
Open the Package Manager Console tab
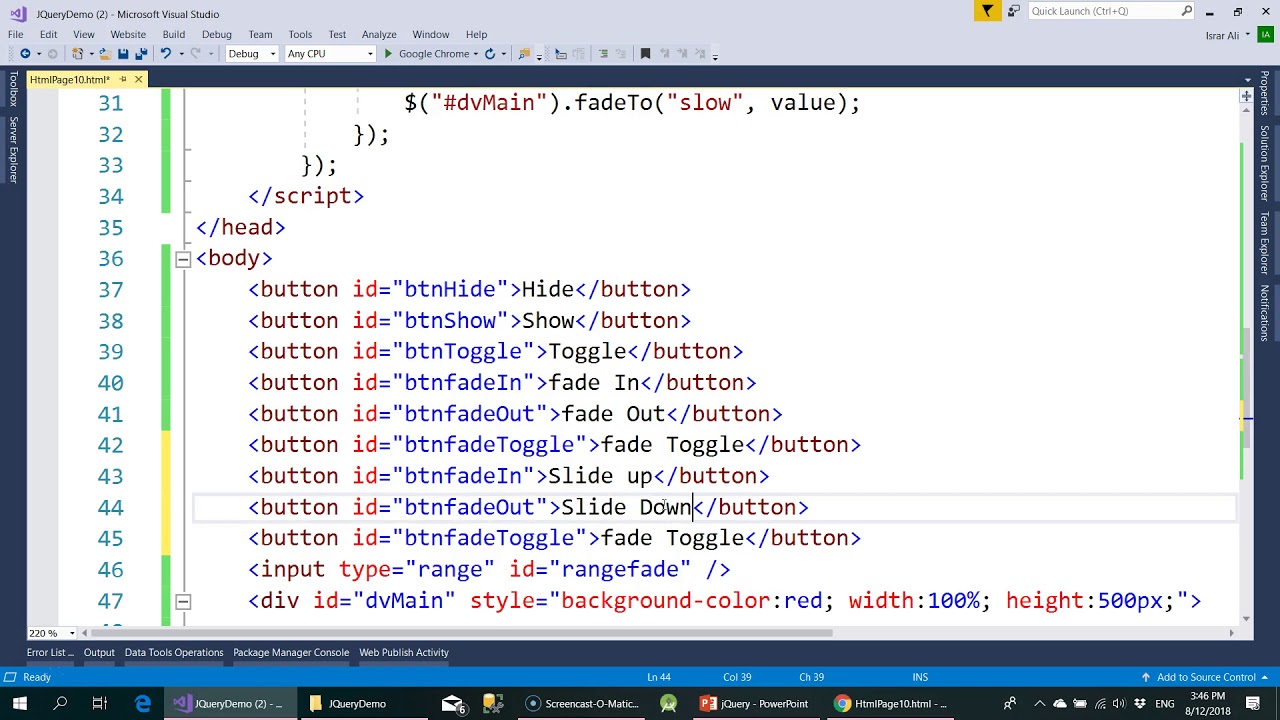coord(291,652)
